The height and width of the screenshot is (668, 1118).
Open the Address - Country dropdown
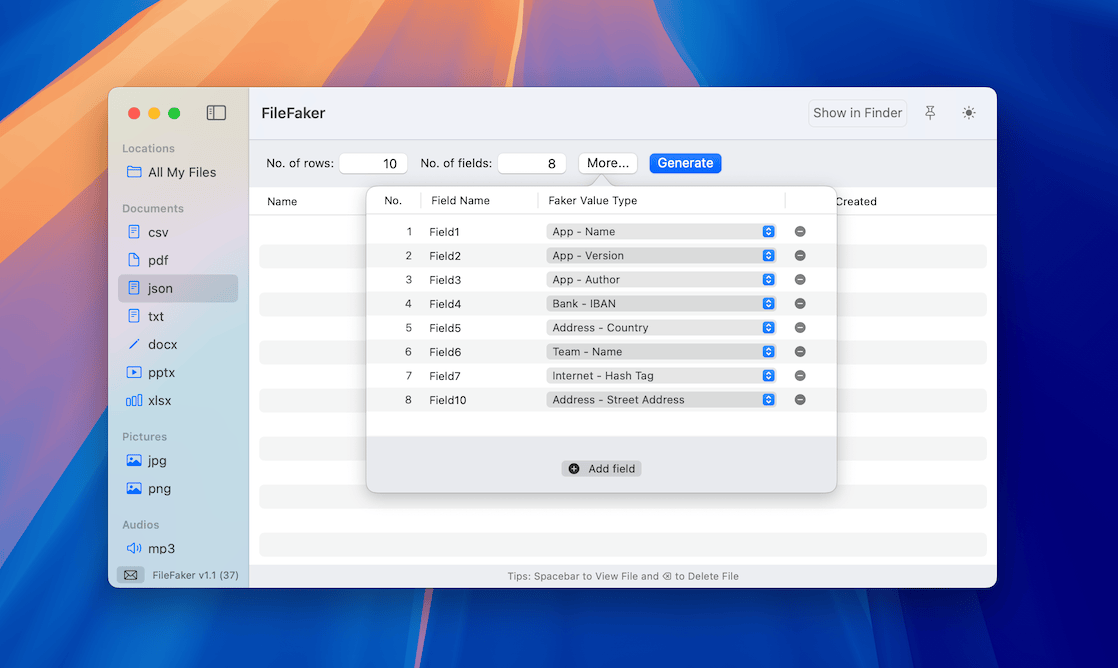coord(661,328)
